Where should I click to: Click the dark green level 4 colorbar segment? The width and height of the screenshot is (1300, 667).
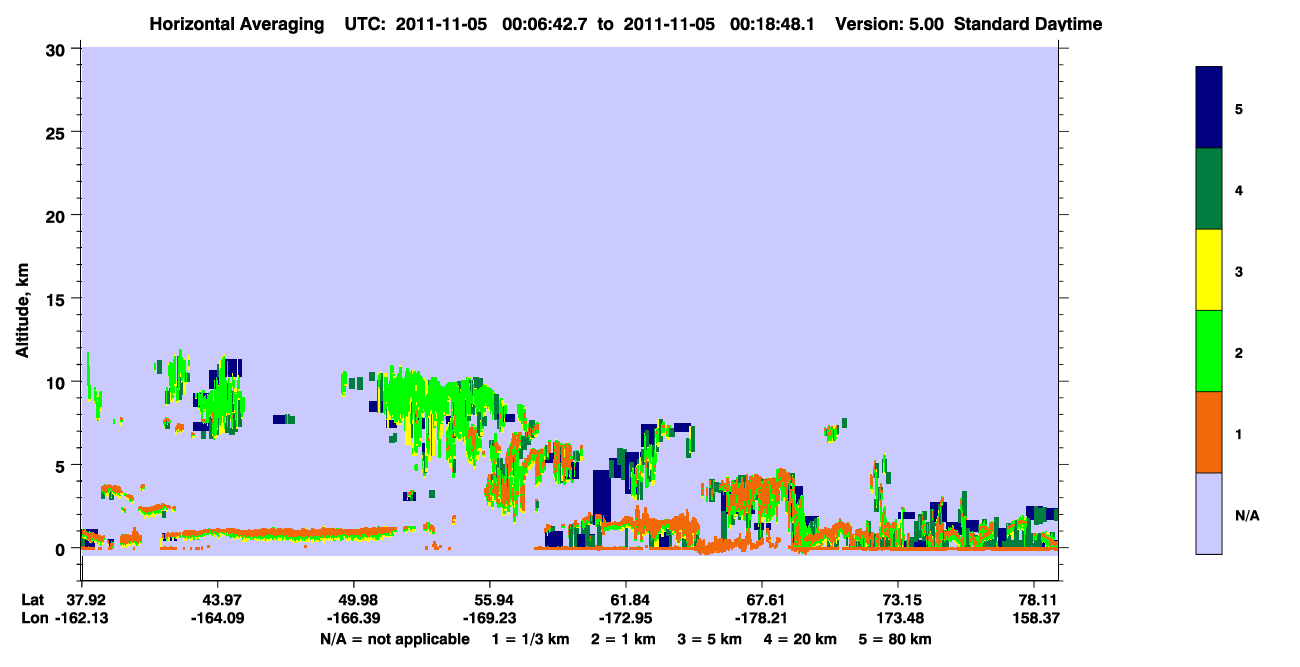pyautogui.click(x=1209, y=189)
